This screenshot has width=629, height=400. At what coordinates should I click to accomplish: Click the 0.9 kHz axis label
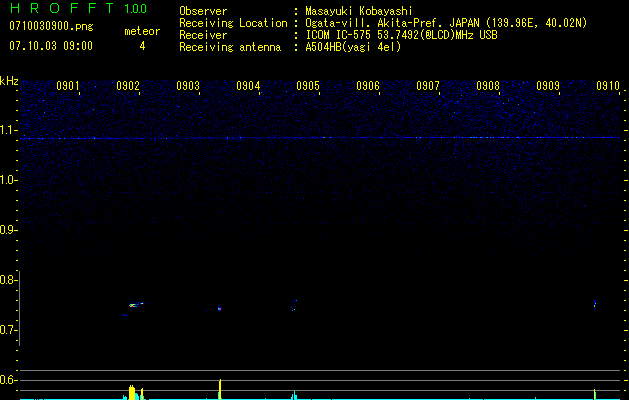click(8, 230)
